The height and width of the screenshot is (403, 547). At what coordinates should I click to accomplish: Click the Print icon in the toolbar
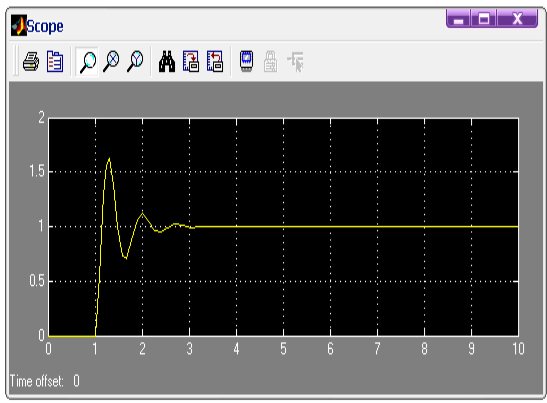click(x=31, y=62)
